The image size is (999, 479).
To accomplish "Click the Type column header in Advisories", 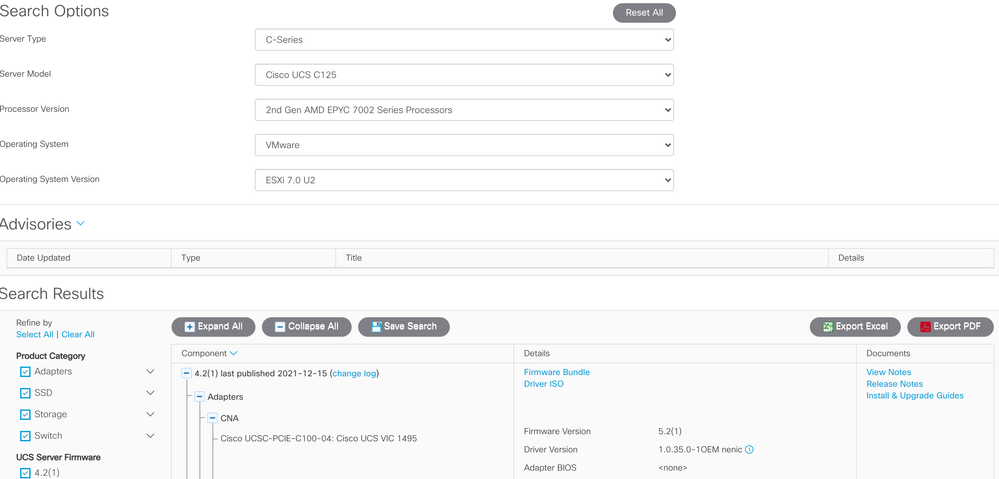I will coord(190,258).
